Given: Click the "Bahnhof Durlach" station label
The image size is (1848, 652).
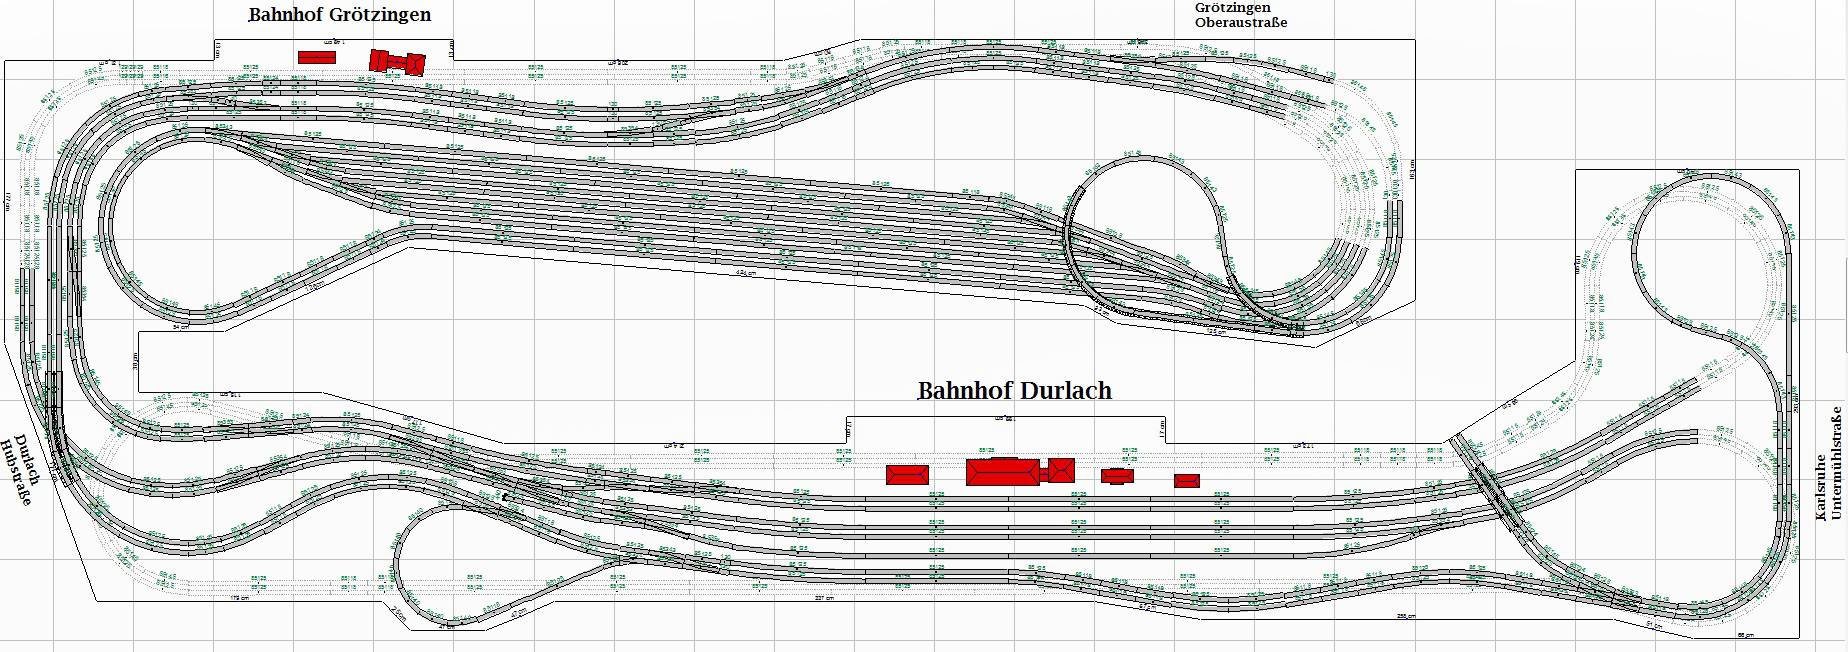Looking at the screenshot, I should tap(1014, 391).
